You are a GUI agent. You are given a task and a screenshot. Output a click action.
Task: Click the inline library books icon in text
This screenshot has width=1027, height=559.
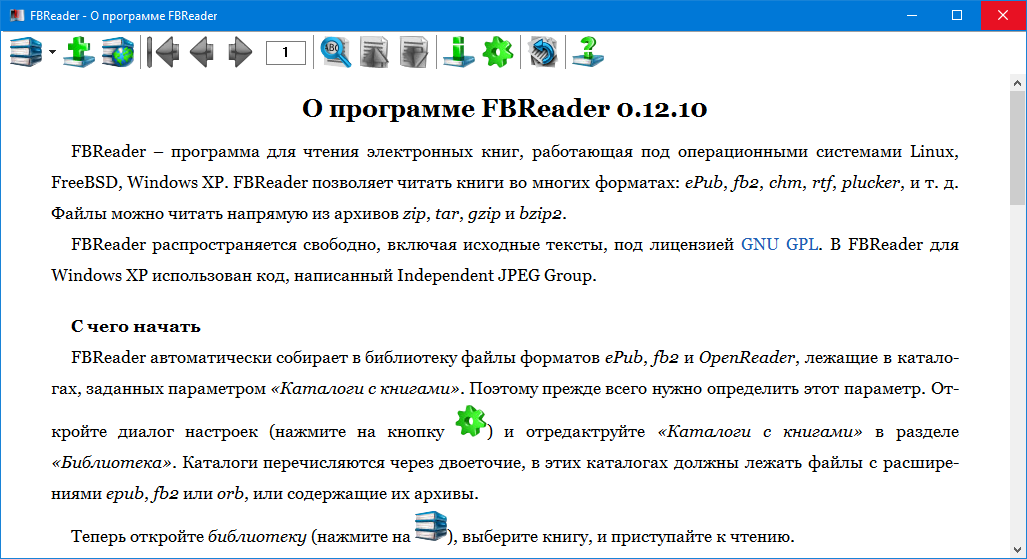coord(431,526)
